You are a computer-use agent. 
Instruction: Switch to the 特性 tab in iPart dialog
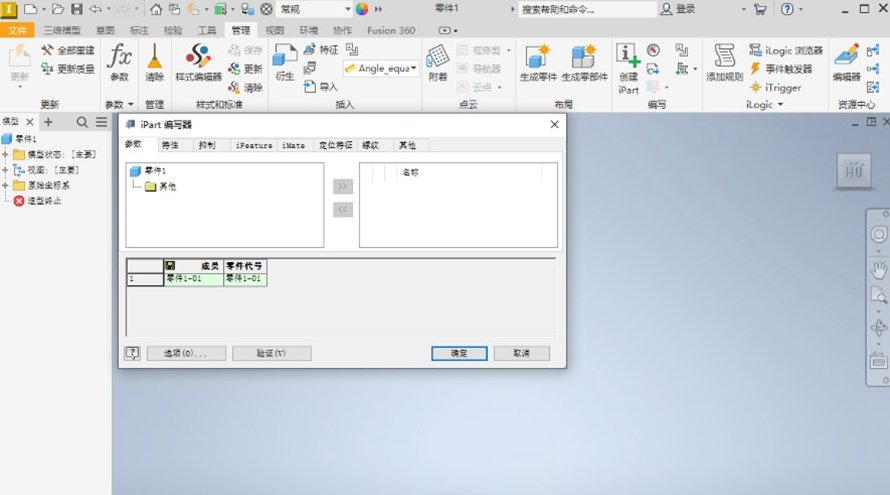click(x=170, y=145)
